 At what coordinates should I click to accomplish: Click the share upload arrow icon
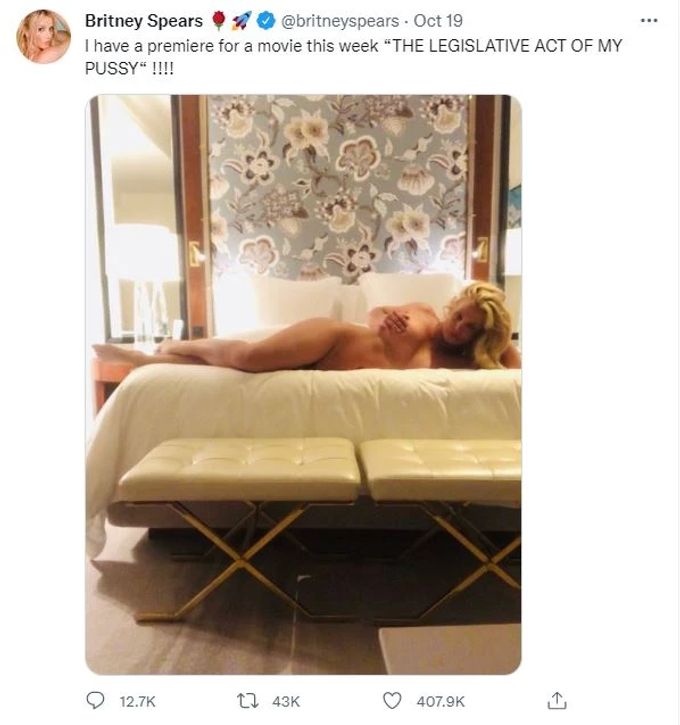pyautogui.click(x=557, y=700)
